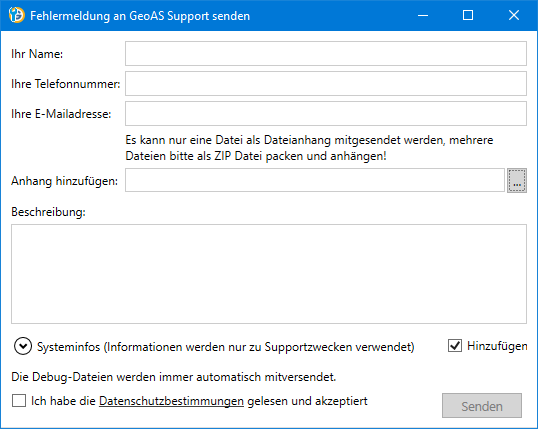Viewport: 538px width, 429px height.
Task: Maximize the Fehlermeldung window
Action: (468, 15)
